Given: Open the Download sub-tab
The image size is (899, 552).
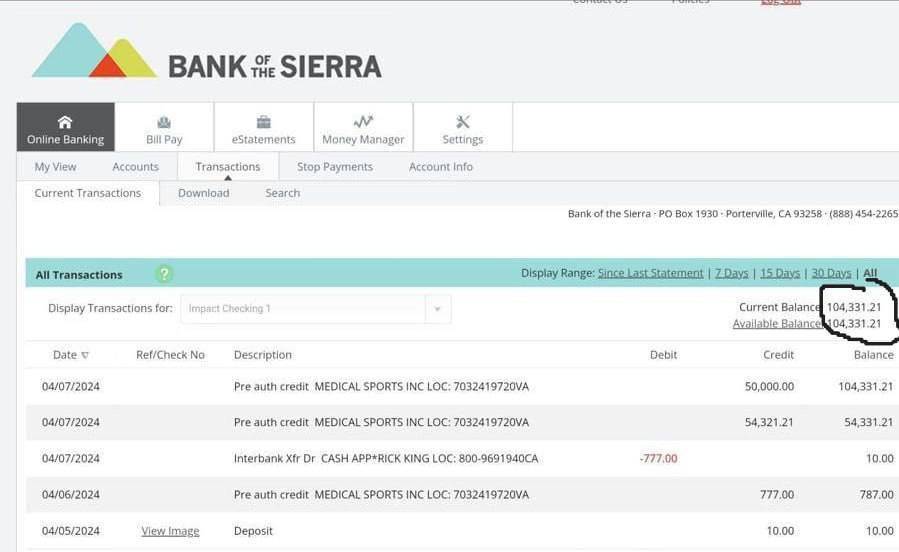Looking at the screenshot, I should (x=204, y=193).
